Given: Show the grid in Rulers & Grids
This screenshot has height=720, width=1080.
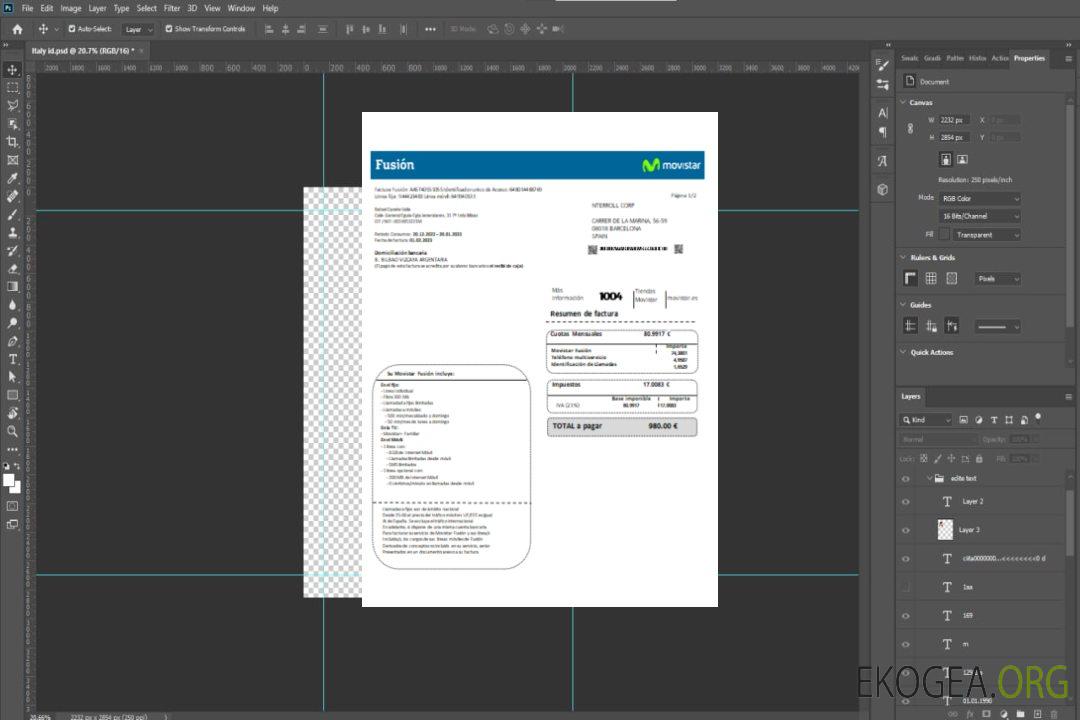Looking at the screenshot, I should [931, 279].
